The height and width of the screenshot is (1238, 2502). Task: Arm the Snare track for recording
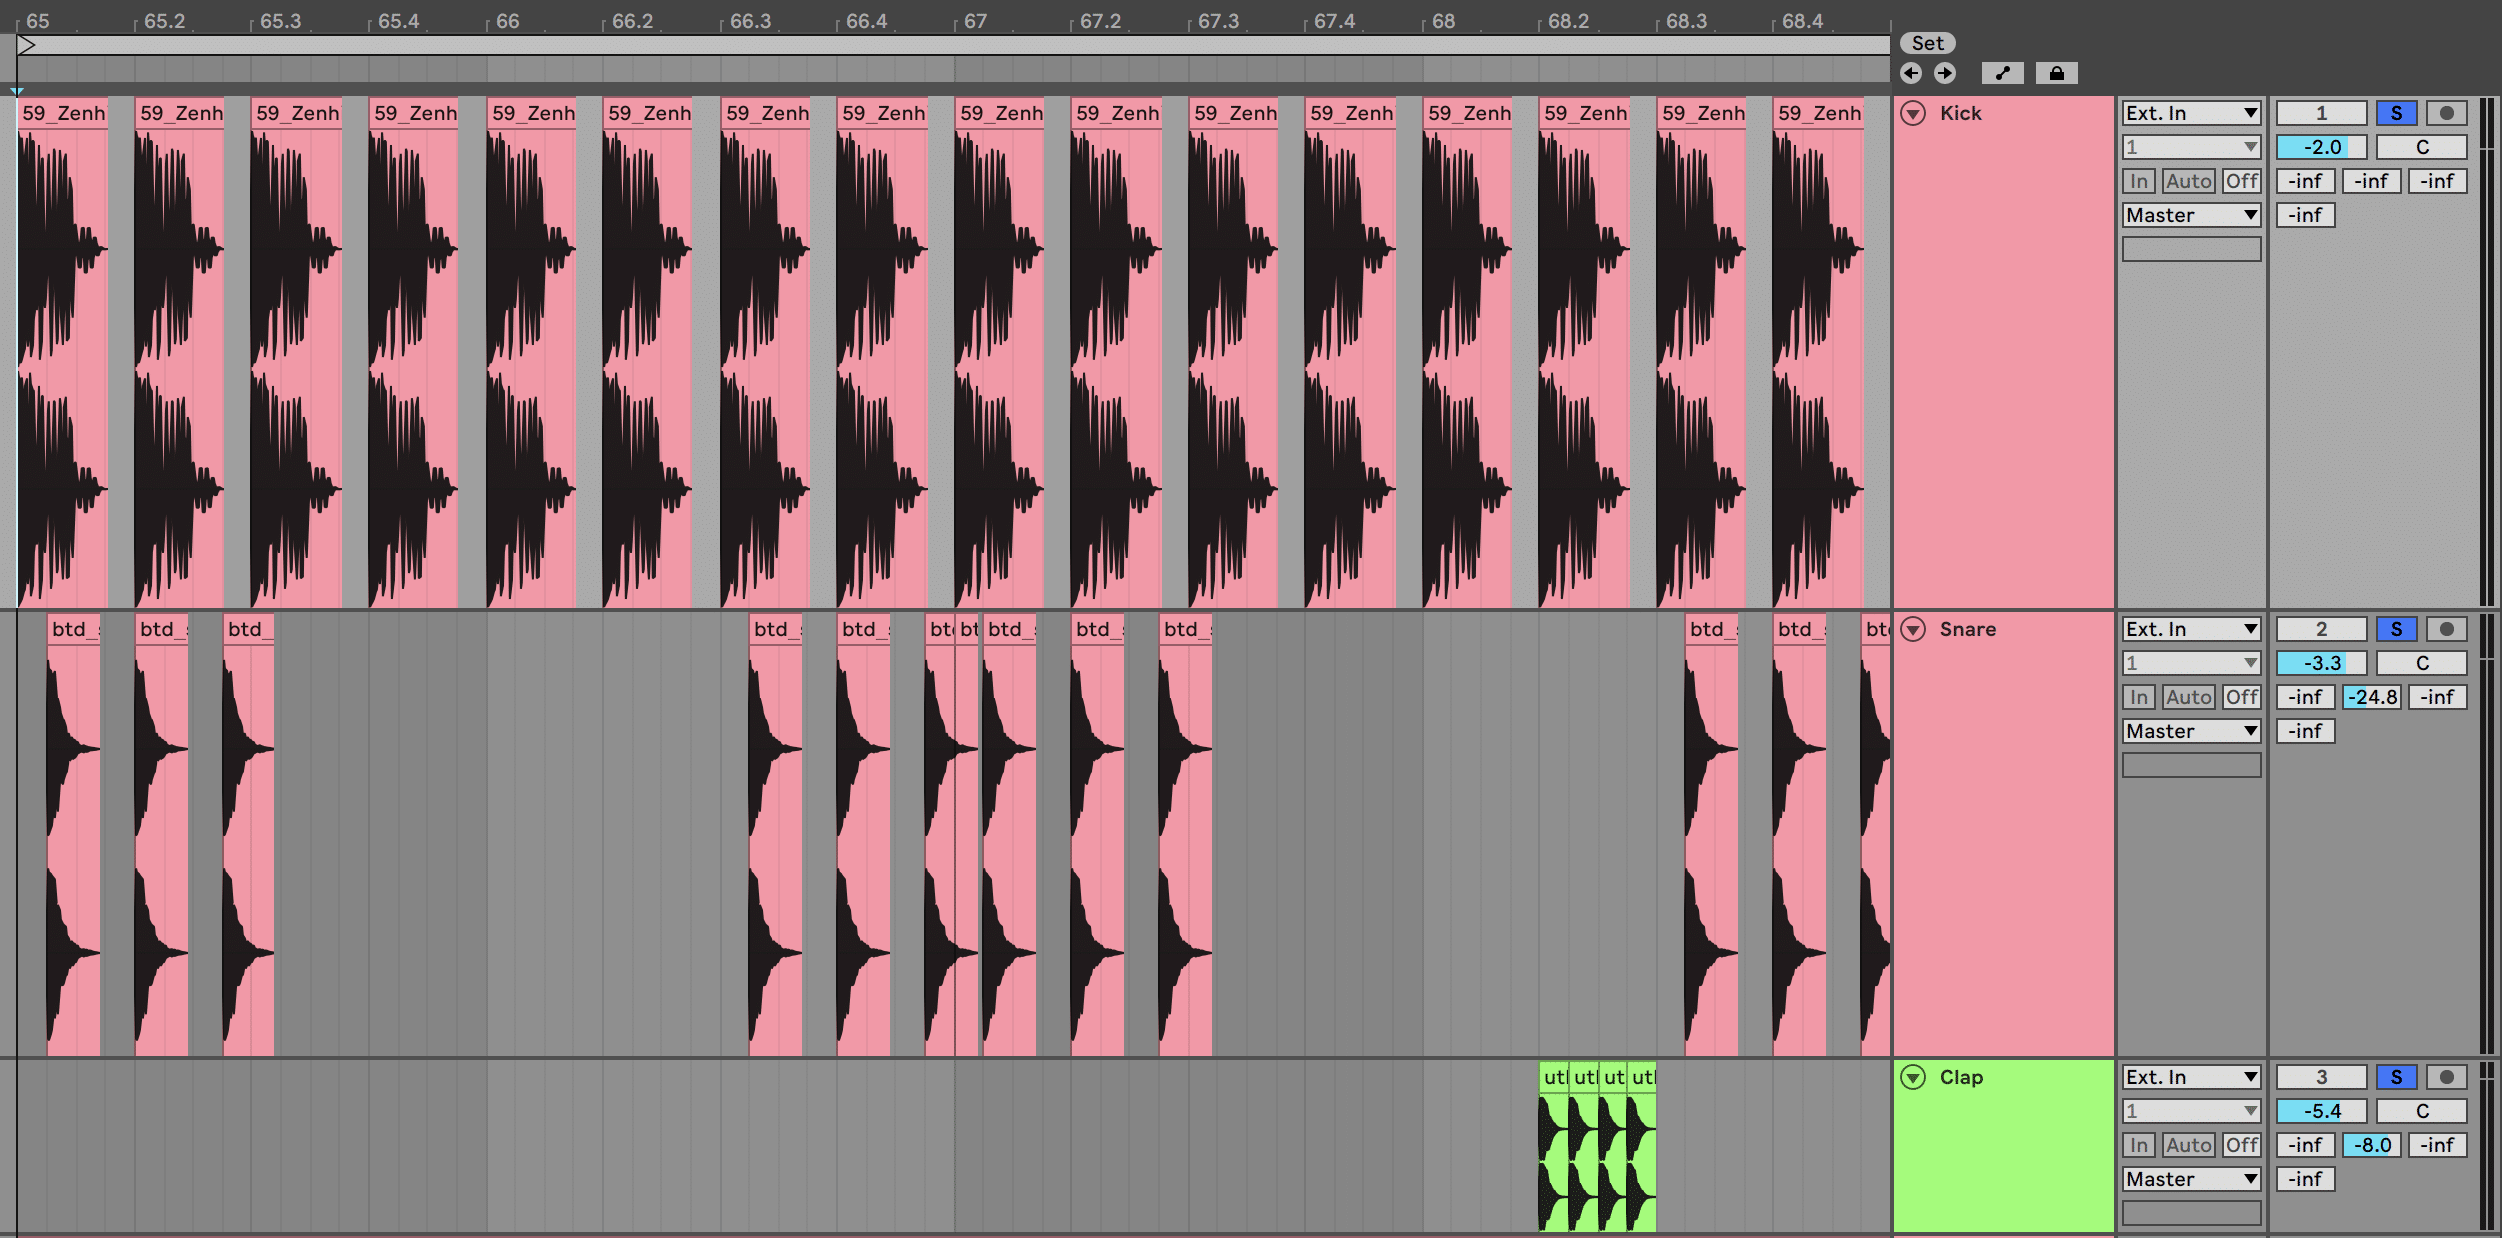2446,629
